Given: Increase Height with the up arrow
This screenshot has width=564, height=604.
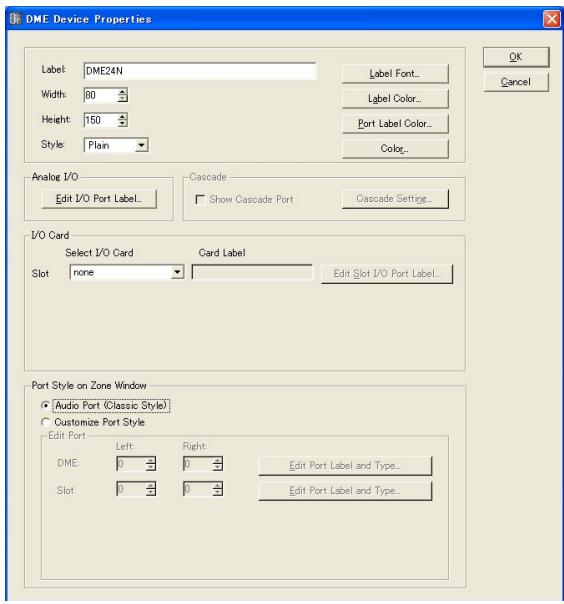Looking at the screenshot, I should click(x=123, y=117).
